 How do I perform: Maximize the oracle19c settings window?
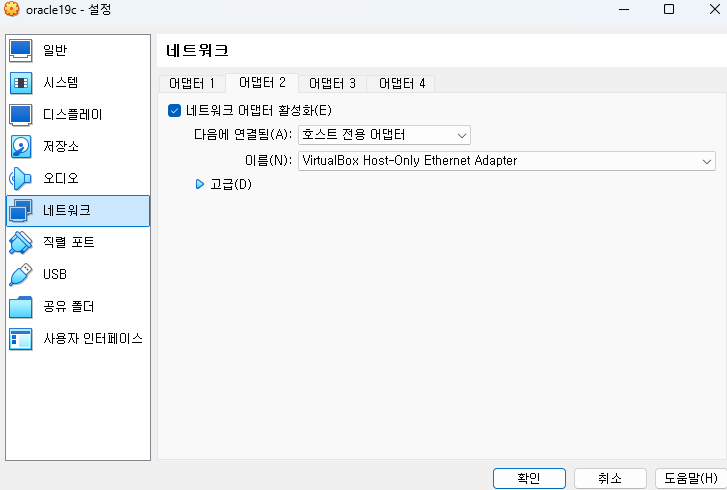pos(669,9)
